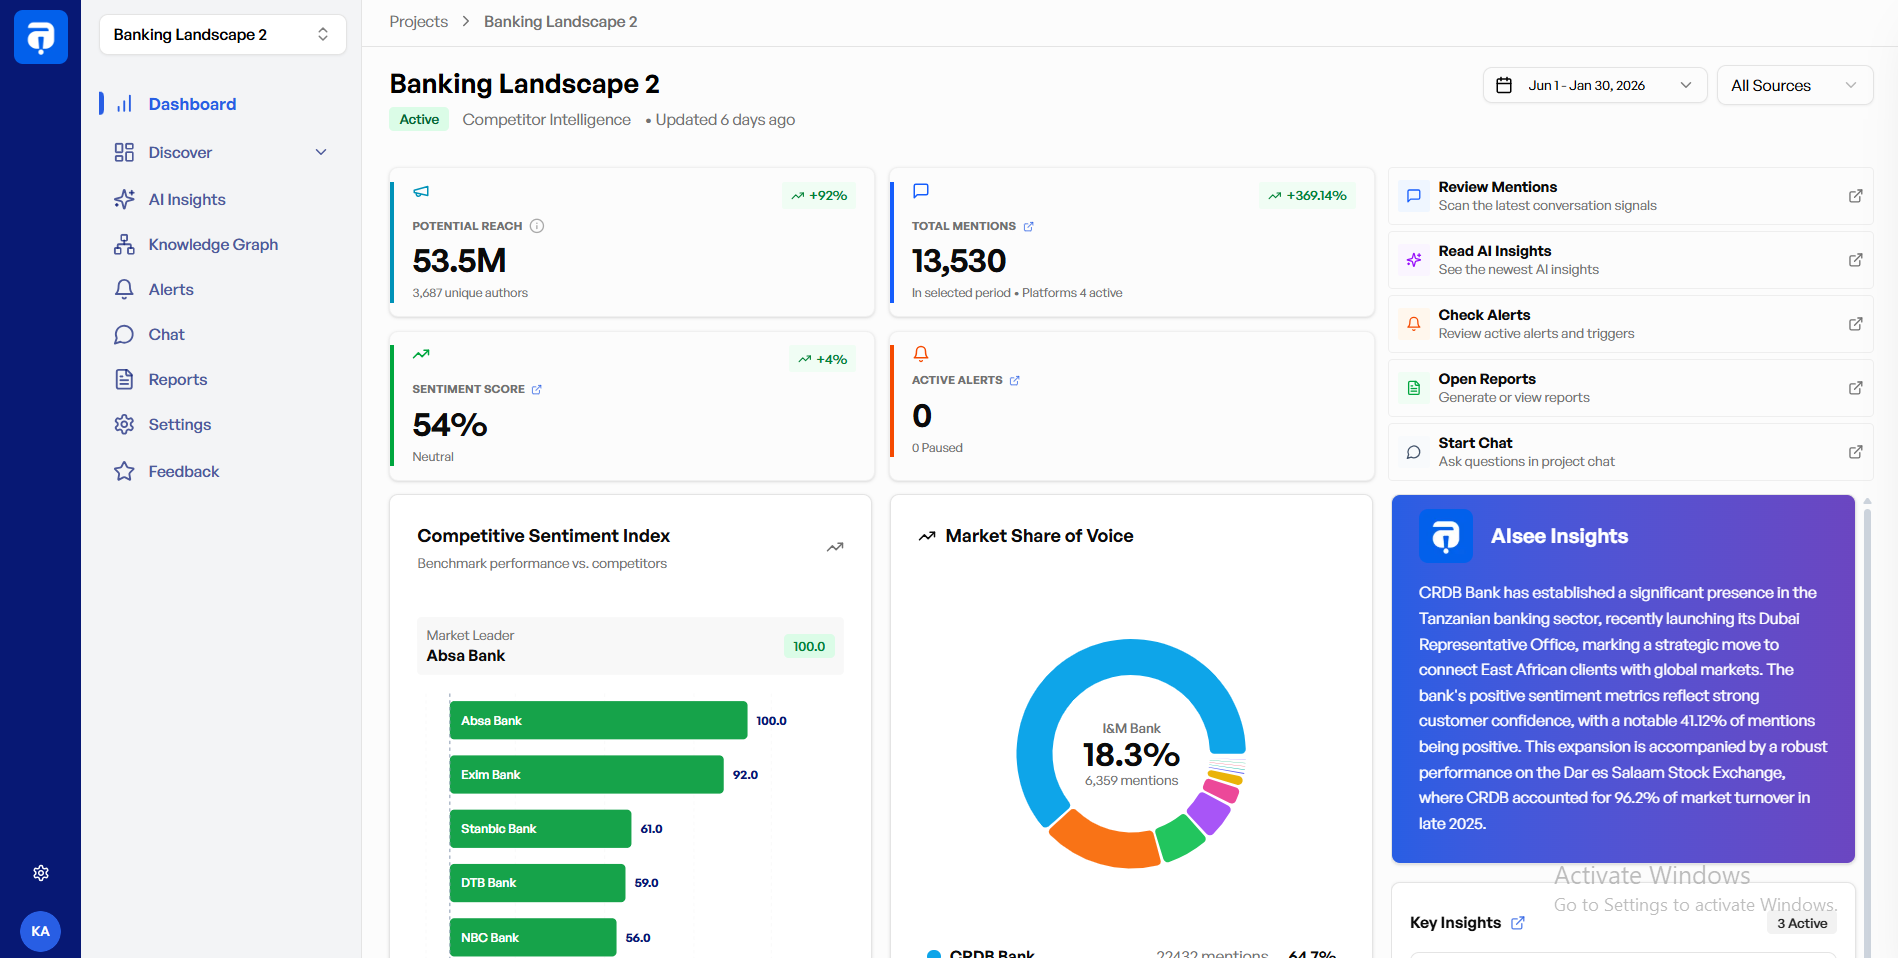Click the Active status badge
This screenshot has height=958, width=1898.
418,119
